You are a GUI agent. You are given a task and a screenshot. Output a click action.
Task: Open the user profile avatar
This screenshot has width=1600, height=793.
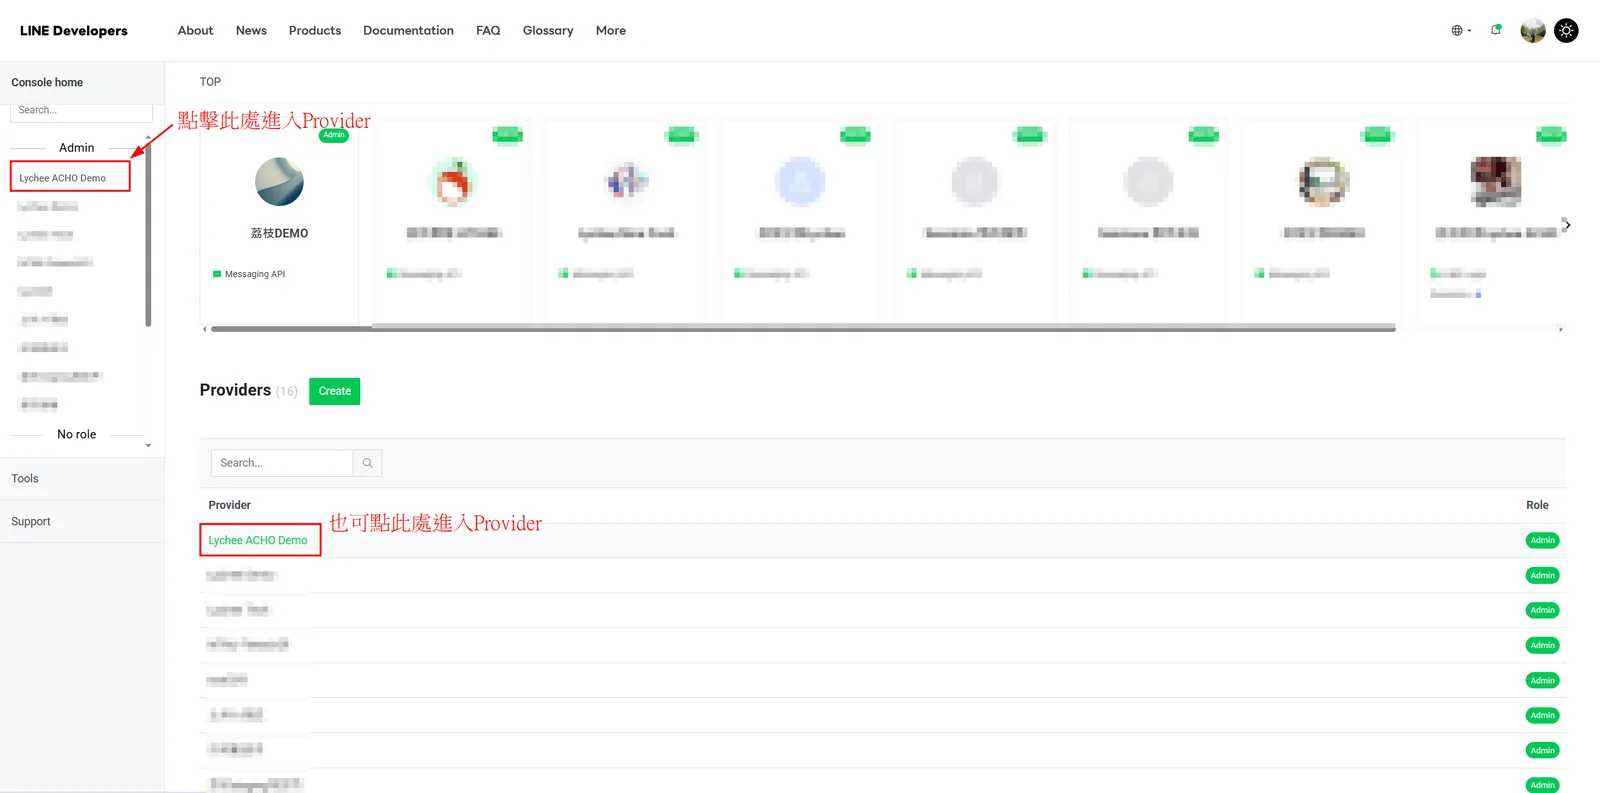tap(1533, 31)
